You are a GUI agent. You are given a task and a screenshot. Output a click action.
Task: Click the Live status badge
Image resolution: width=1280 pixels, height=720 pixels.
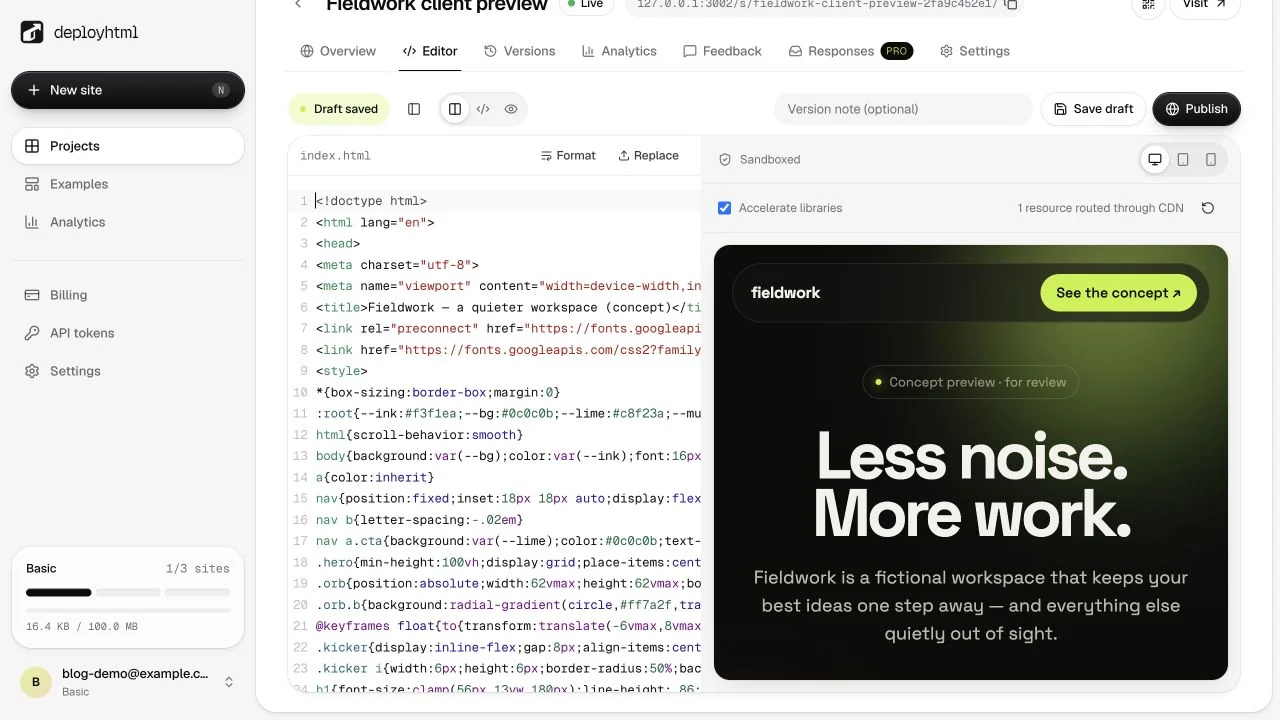point(585,5)
